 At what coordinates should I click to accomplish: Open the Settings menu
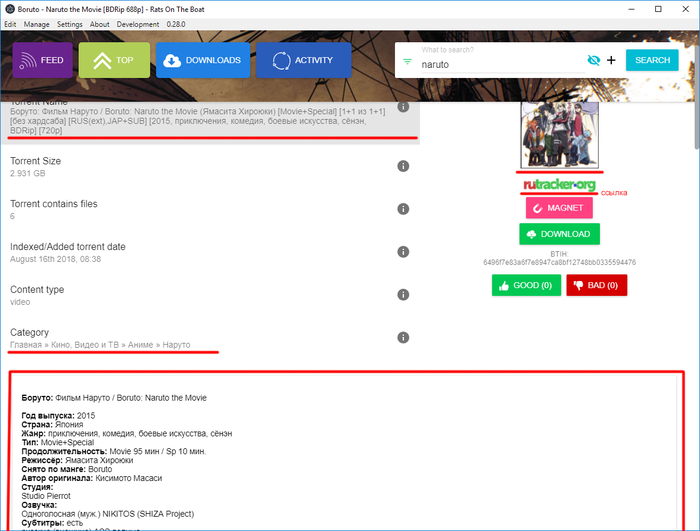coord(70,24)
